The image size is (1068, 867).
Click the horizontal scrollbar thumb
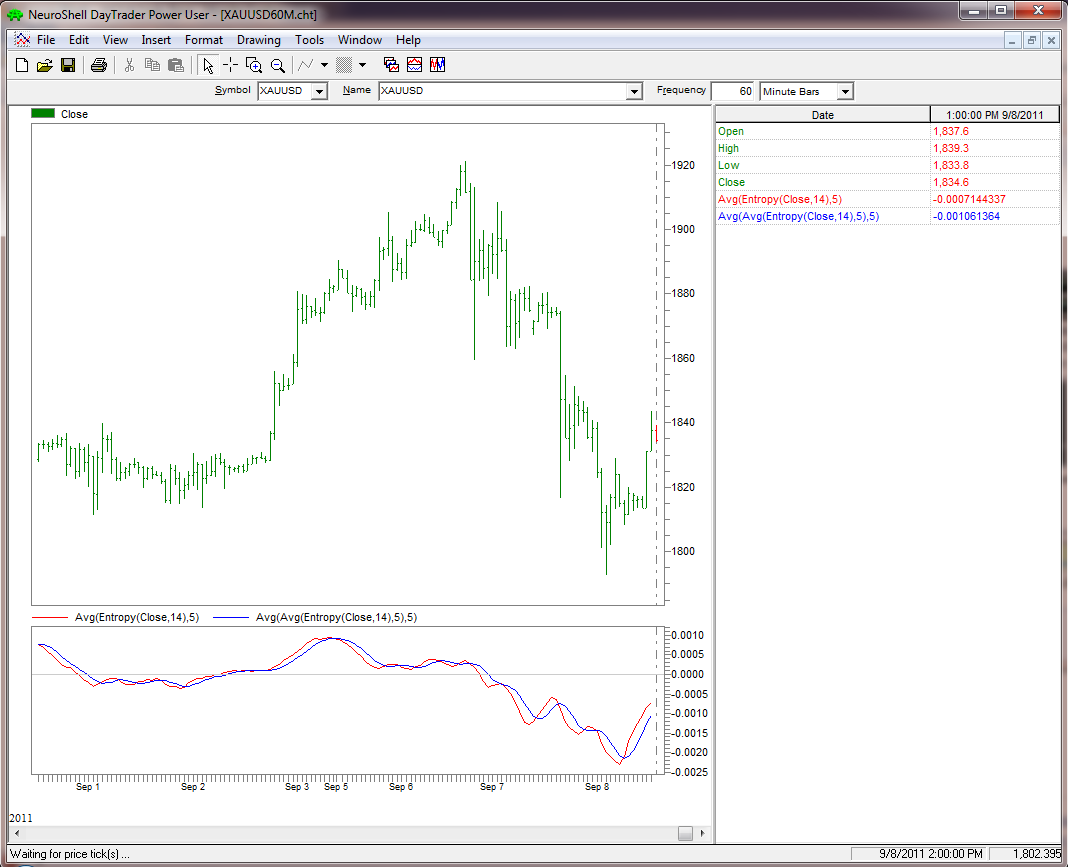pyautogui.click(x=685, y=833)
